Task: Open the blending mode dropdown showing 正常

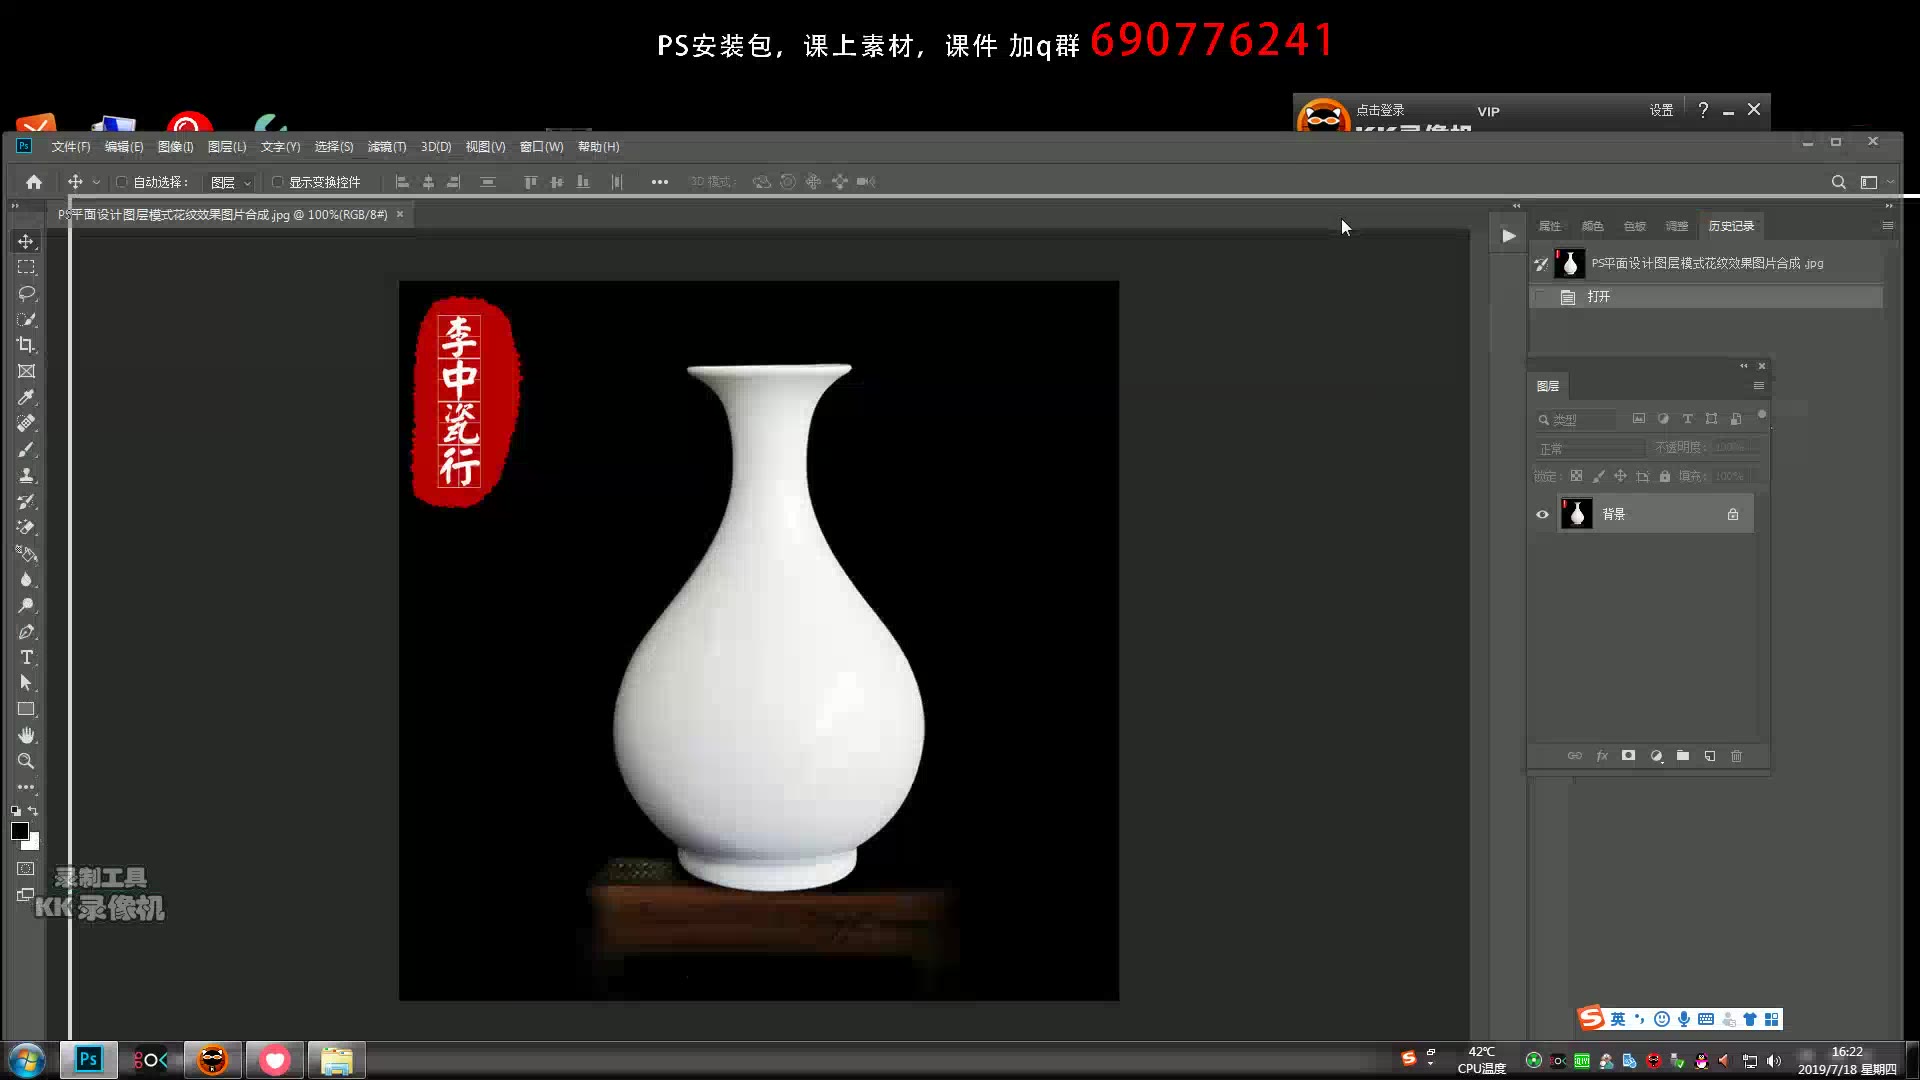Action: pos(1590,448)
